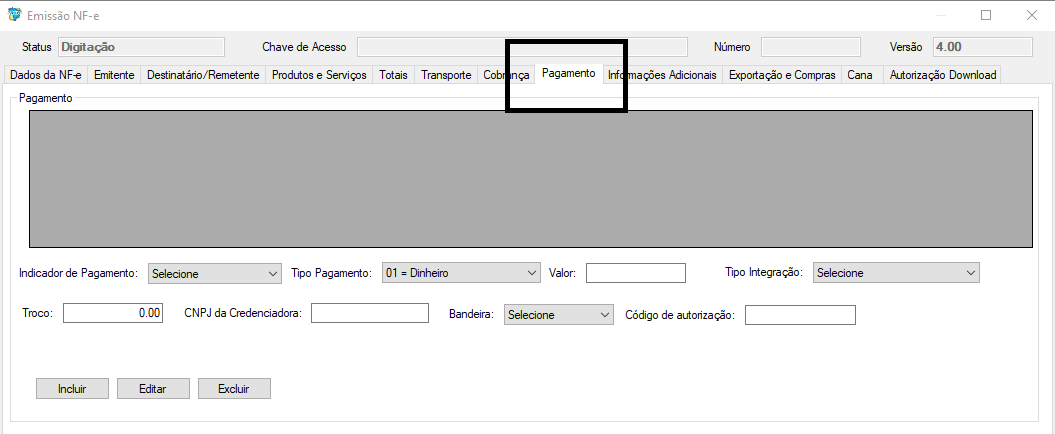Switch to the Emitente tab
This screenshot has width=1055, height=434.
coord(114,75)
